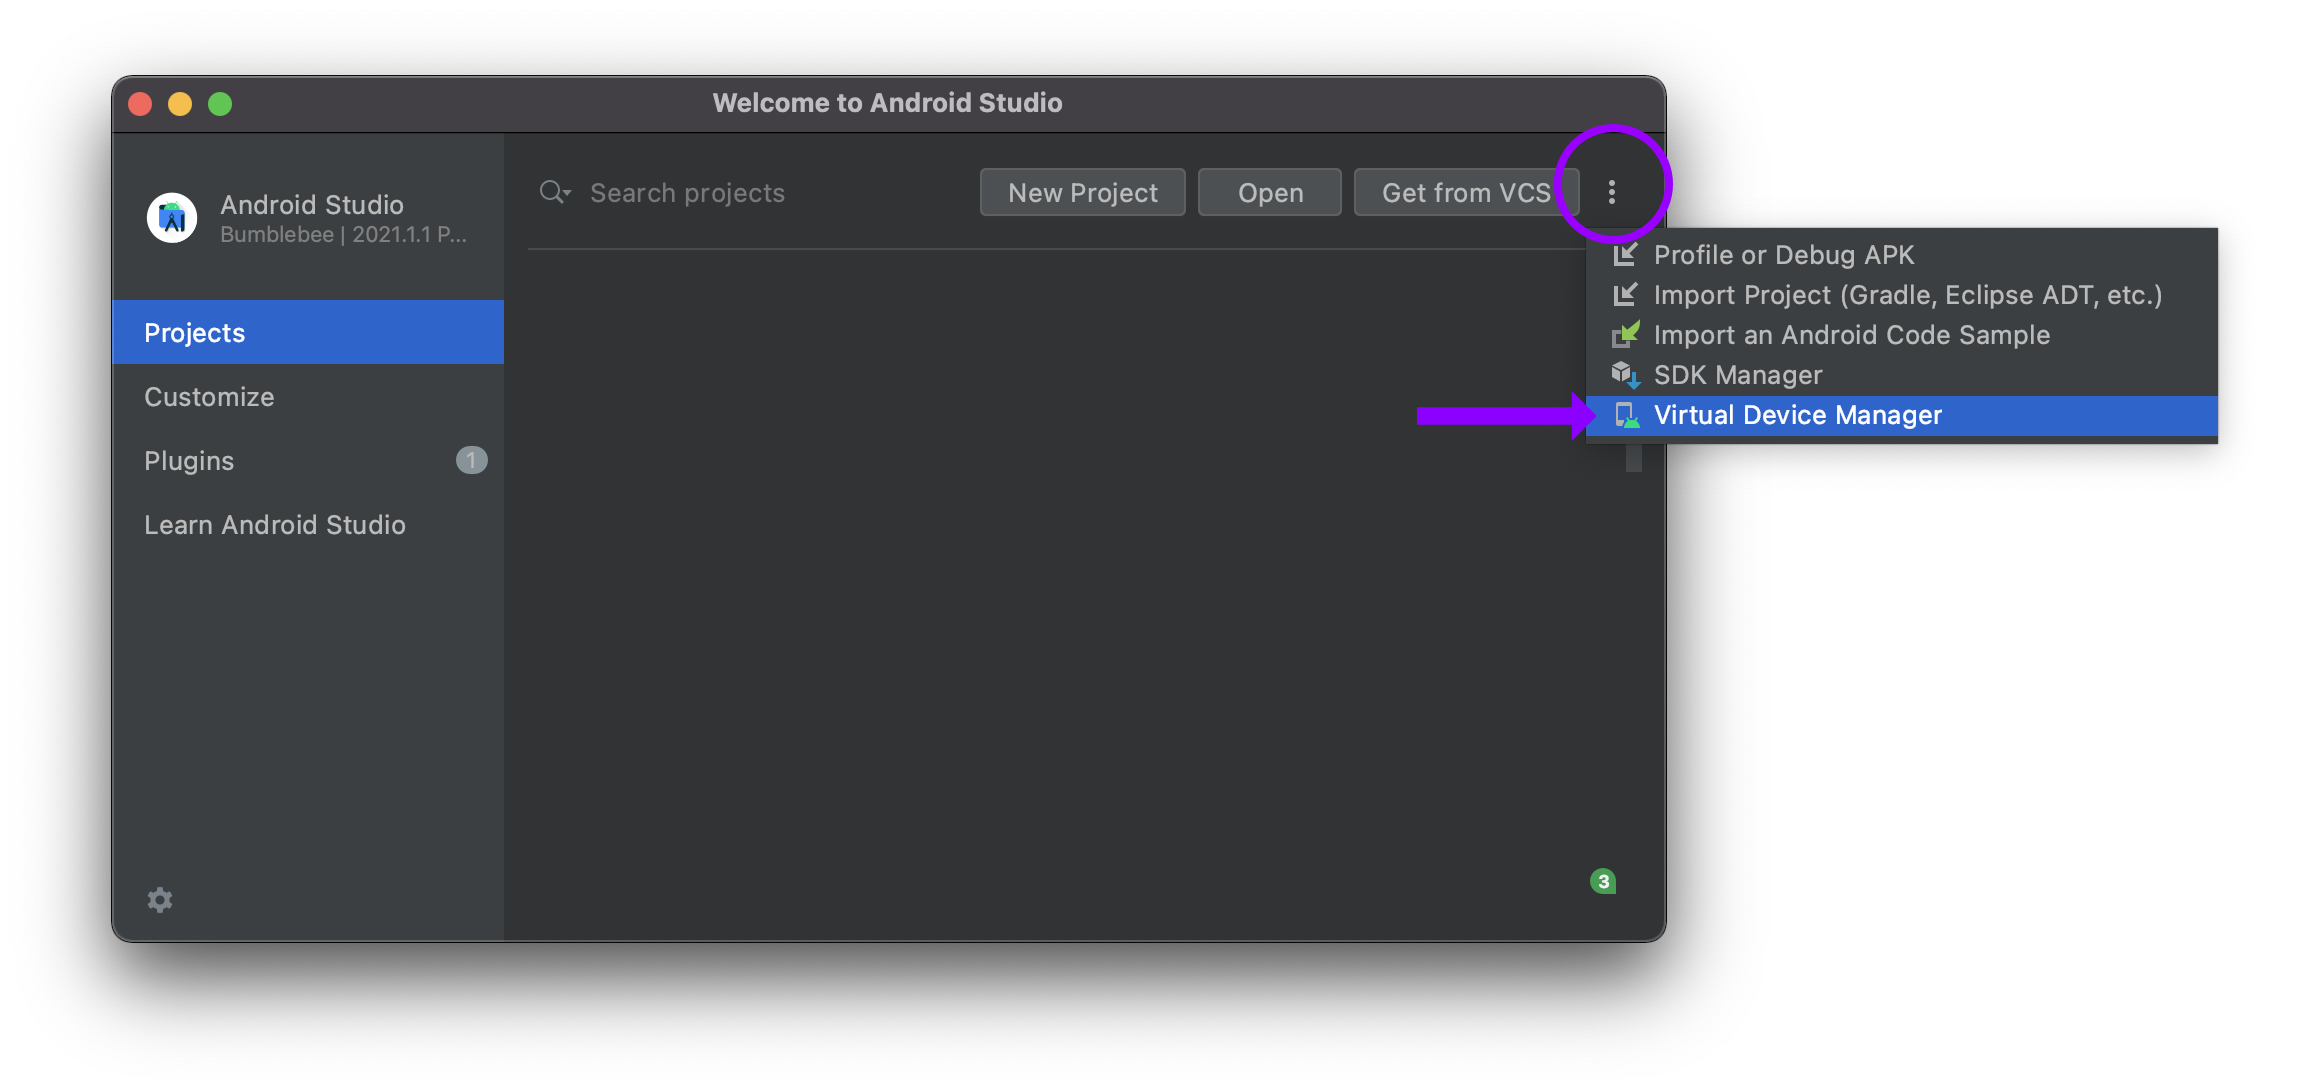The height and width of the screenshot is (1090, 2311).
Task: Click the New Project button
Action: point(1082,192)
